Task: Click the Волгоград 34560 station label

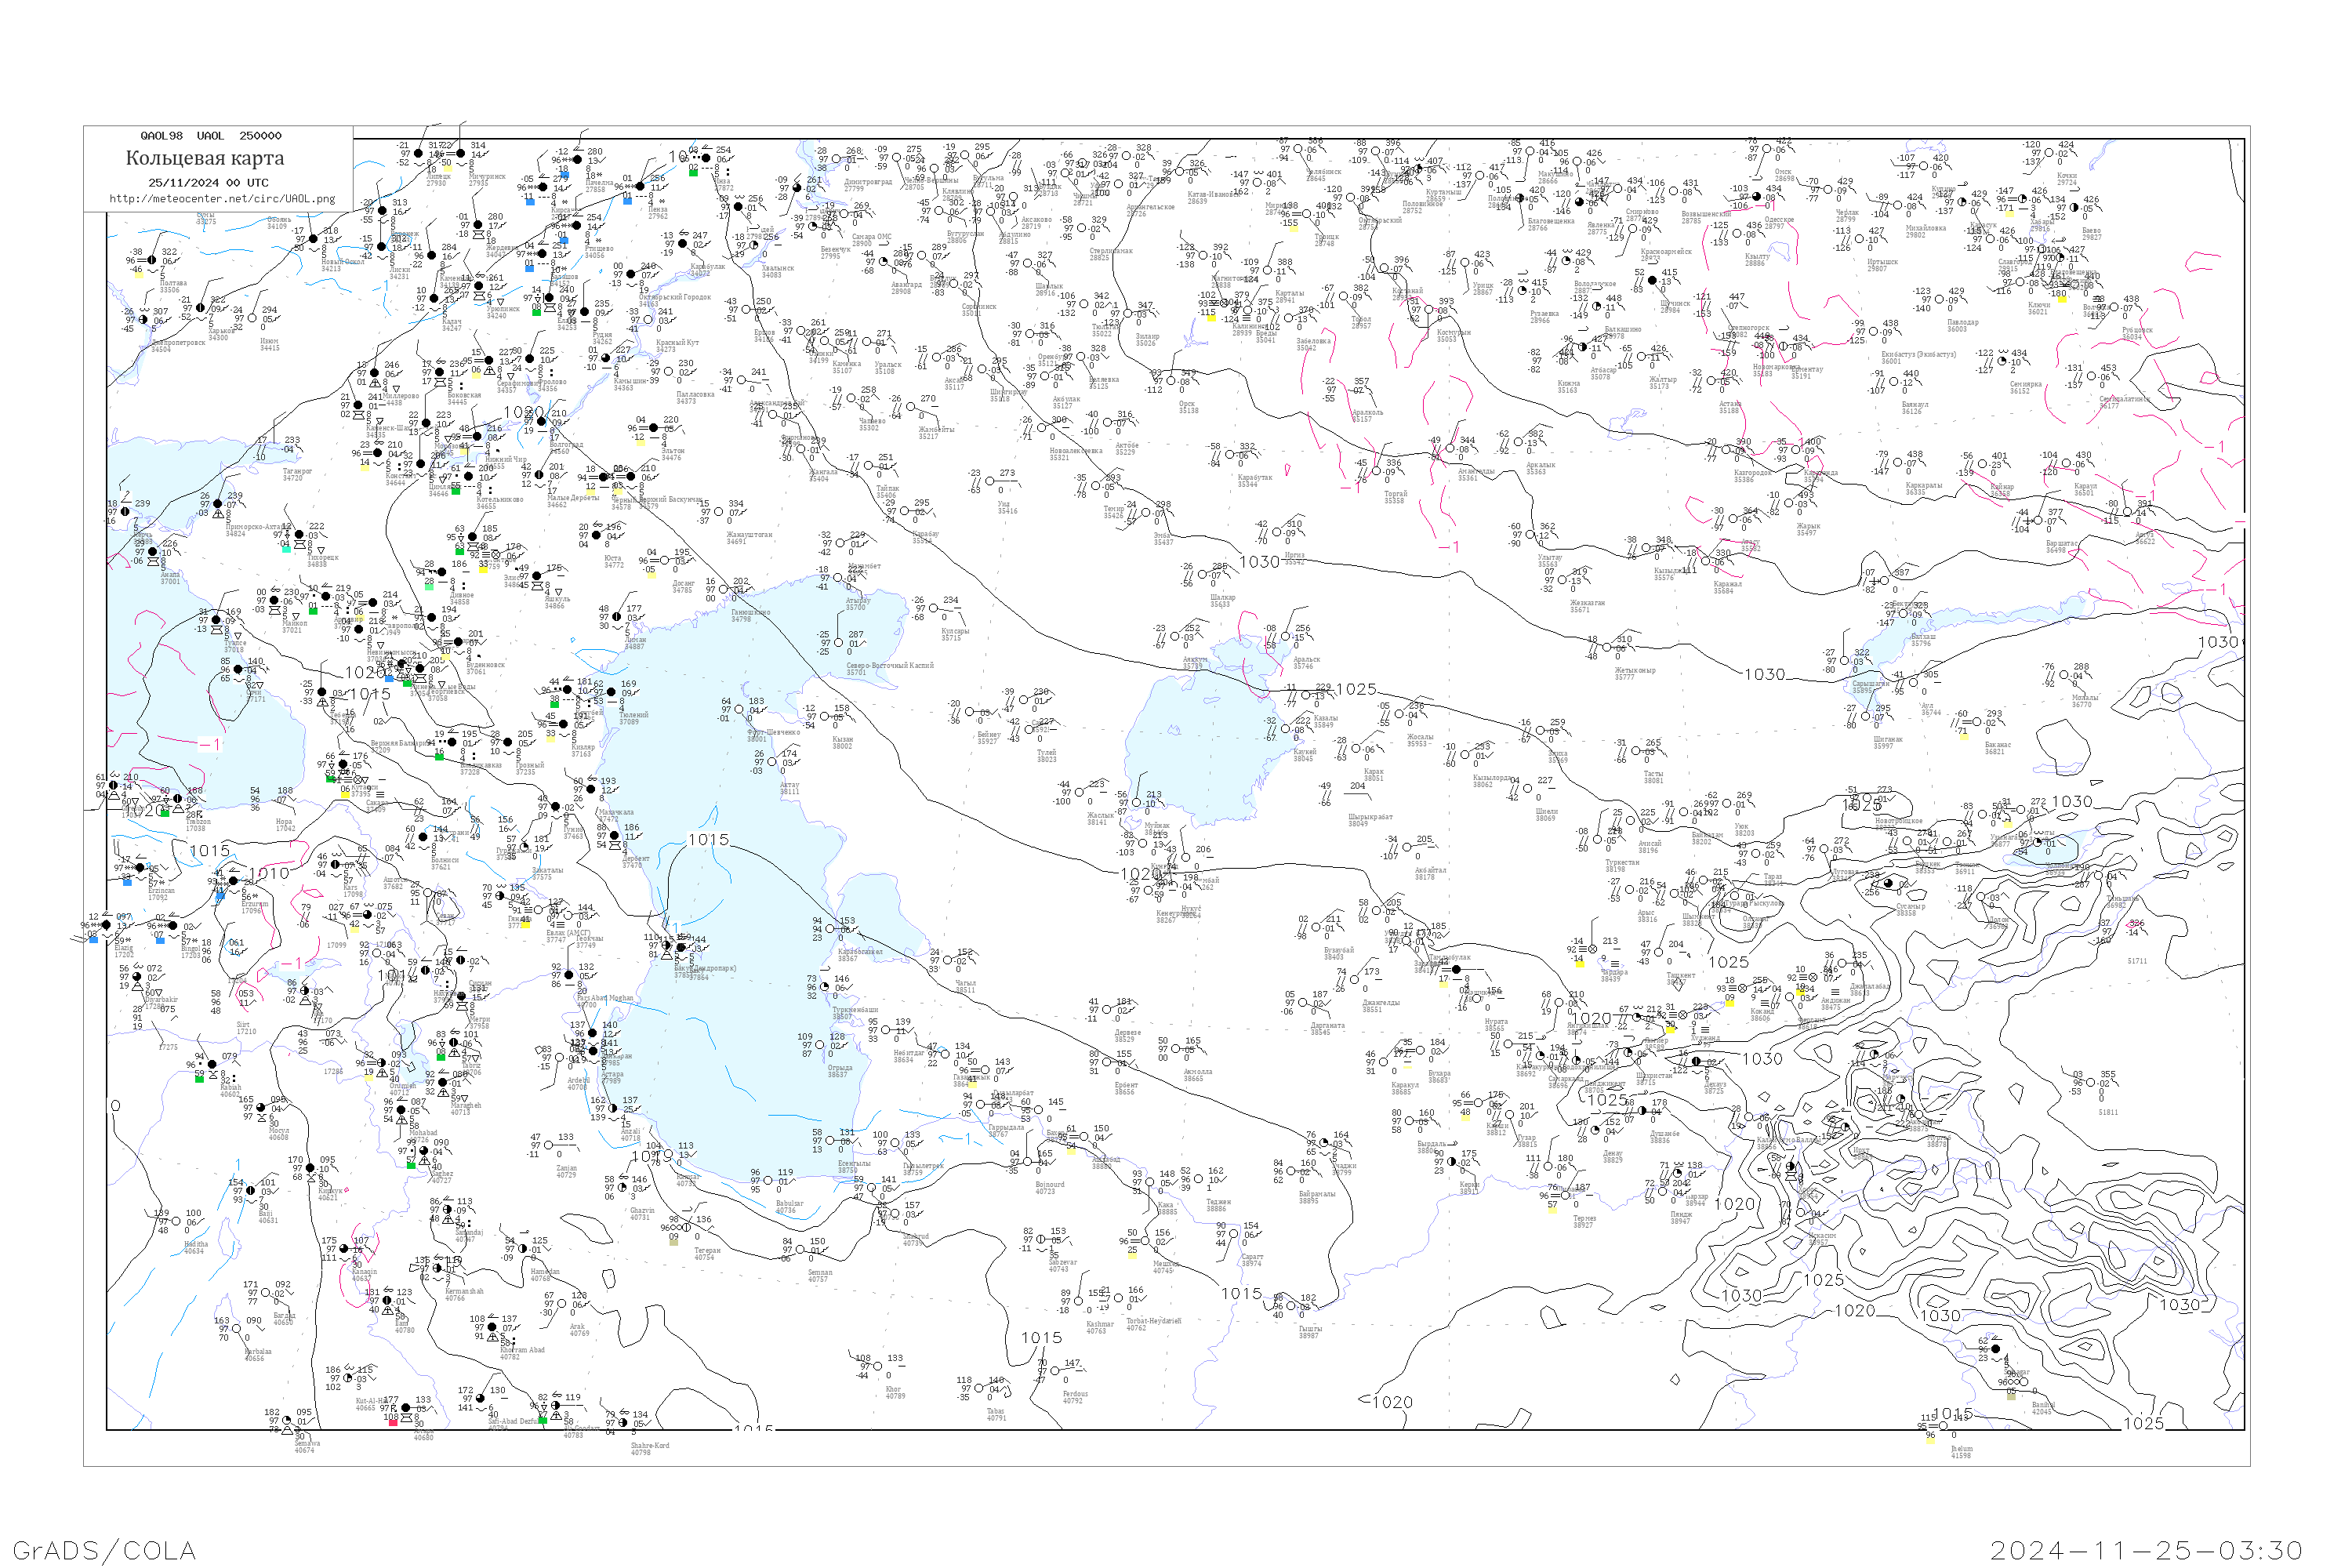Action: 565,448
